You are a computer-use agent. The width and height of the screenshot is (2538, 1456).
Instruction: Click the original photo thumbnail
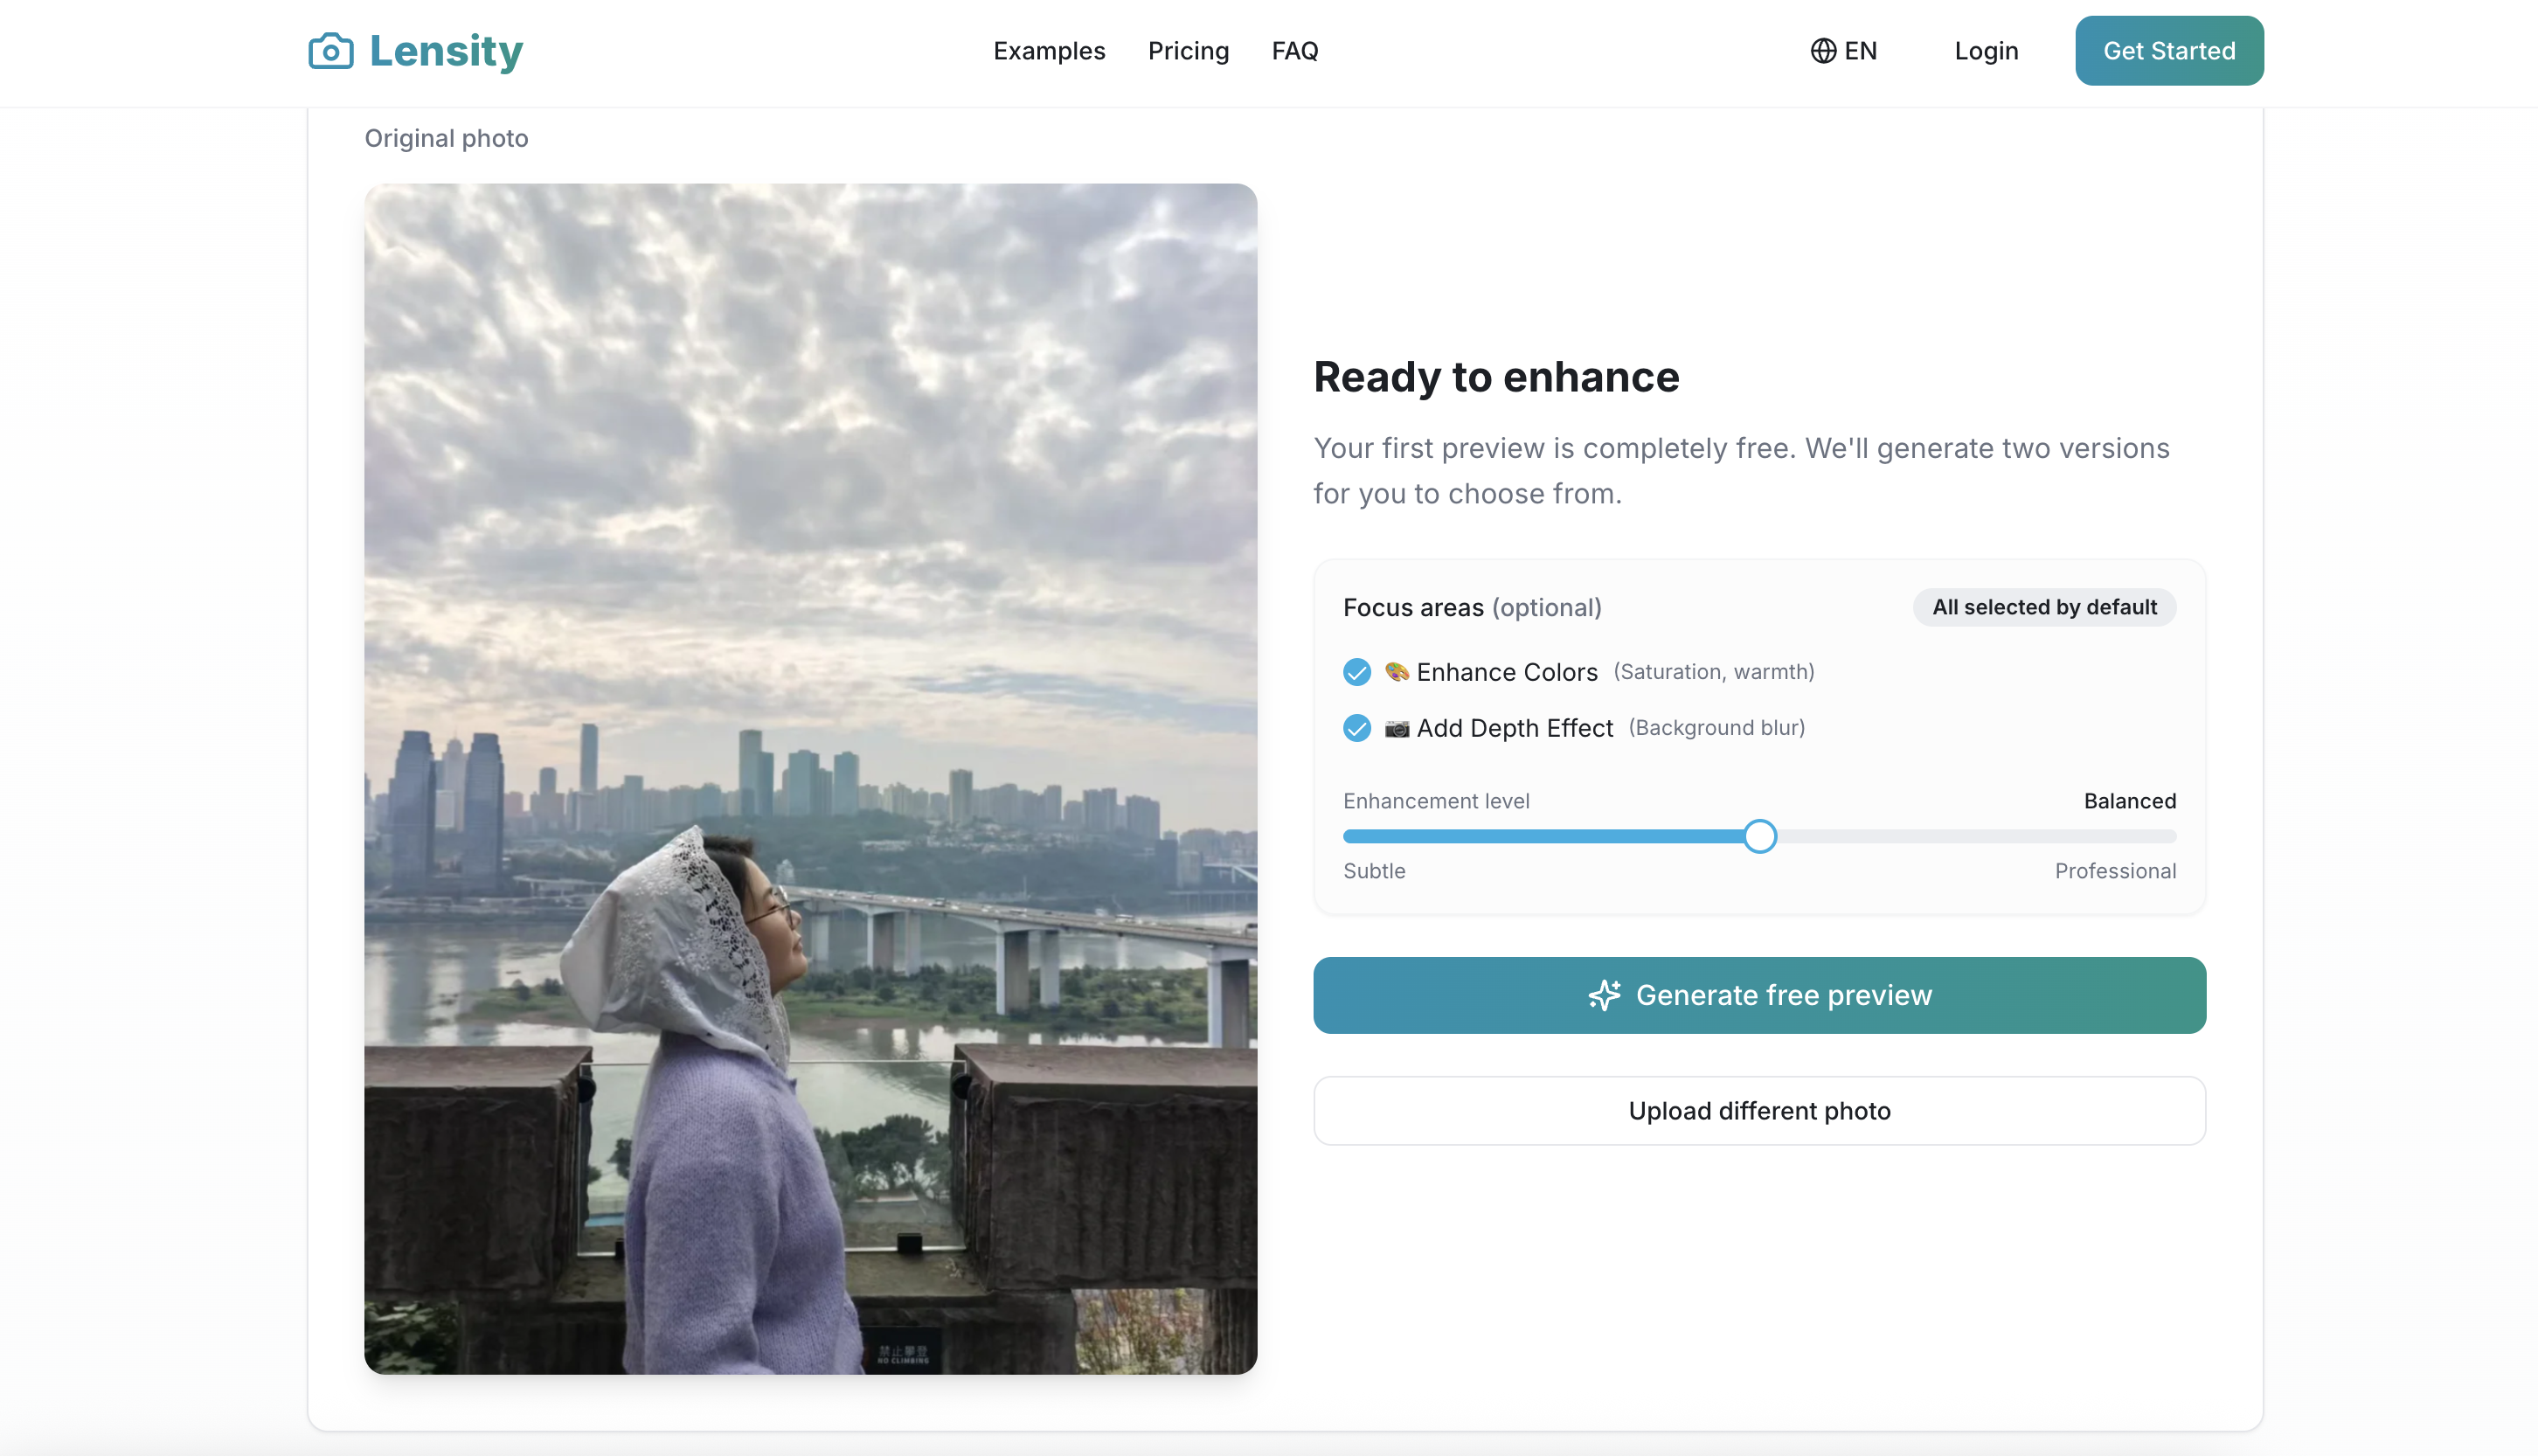tap(810, 778)
